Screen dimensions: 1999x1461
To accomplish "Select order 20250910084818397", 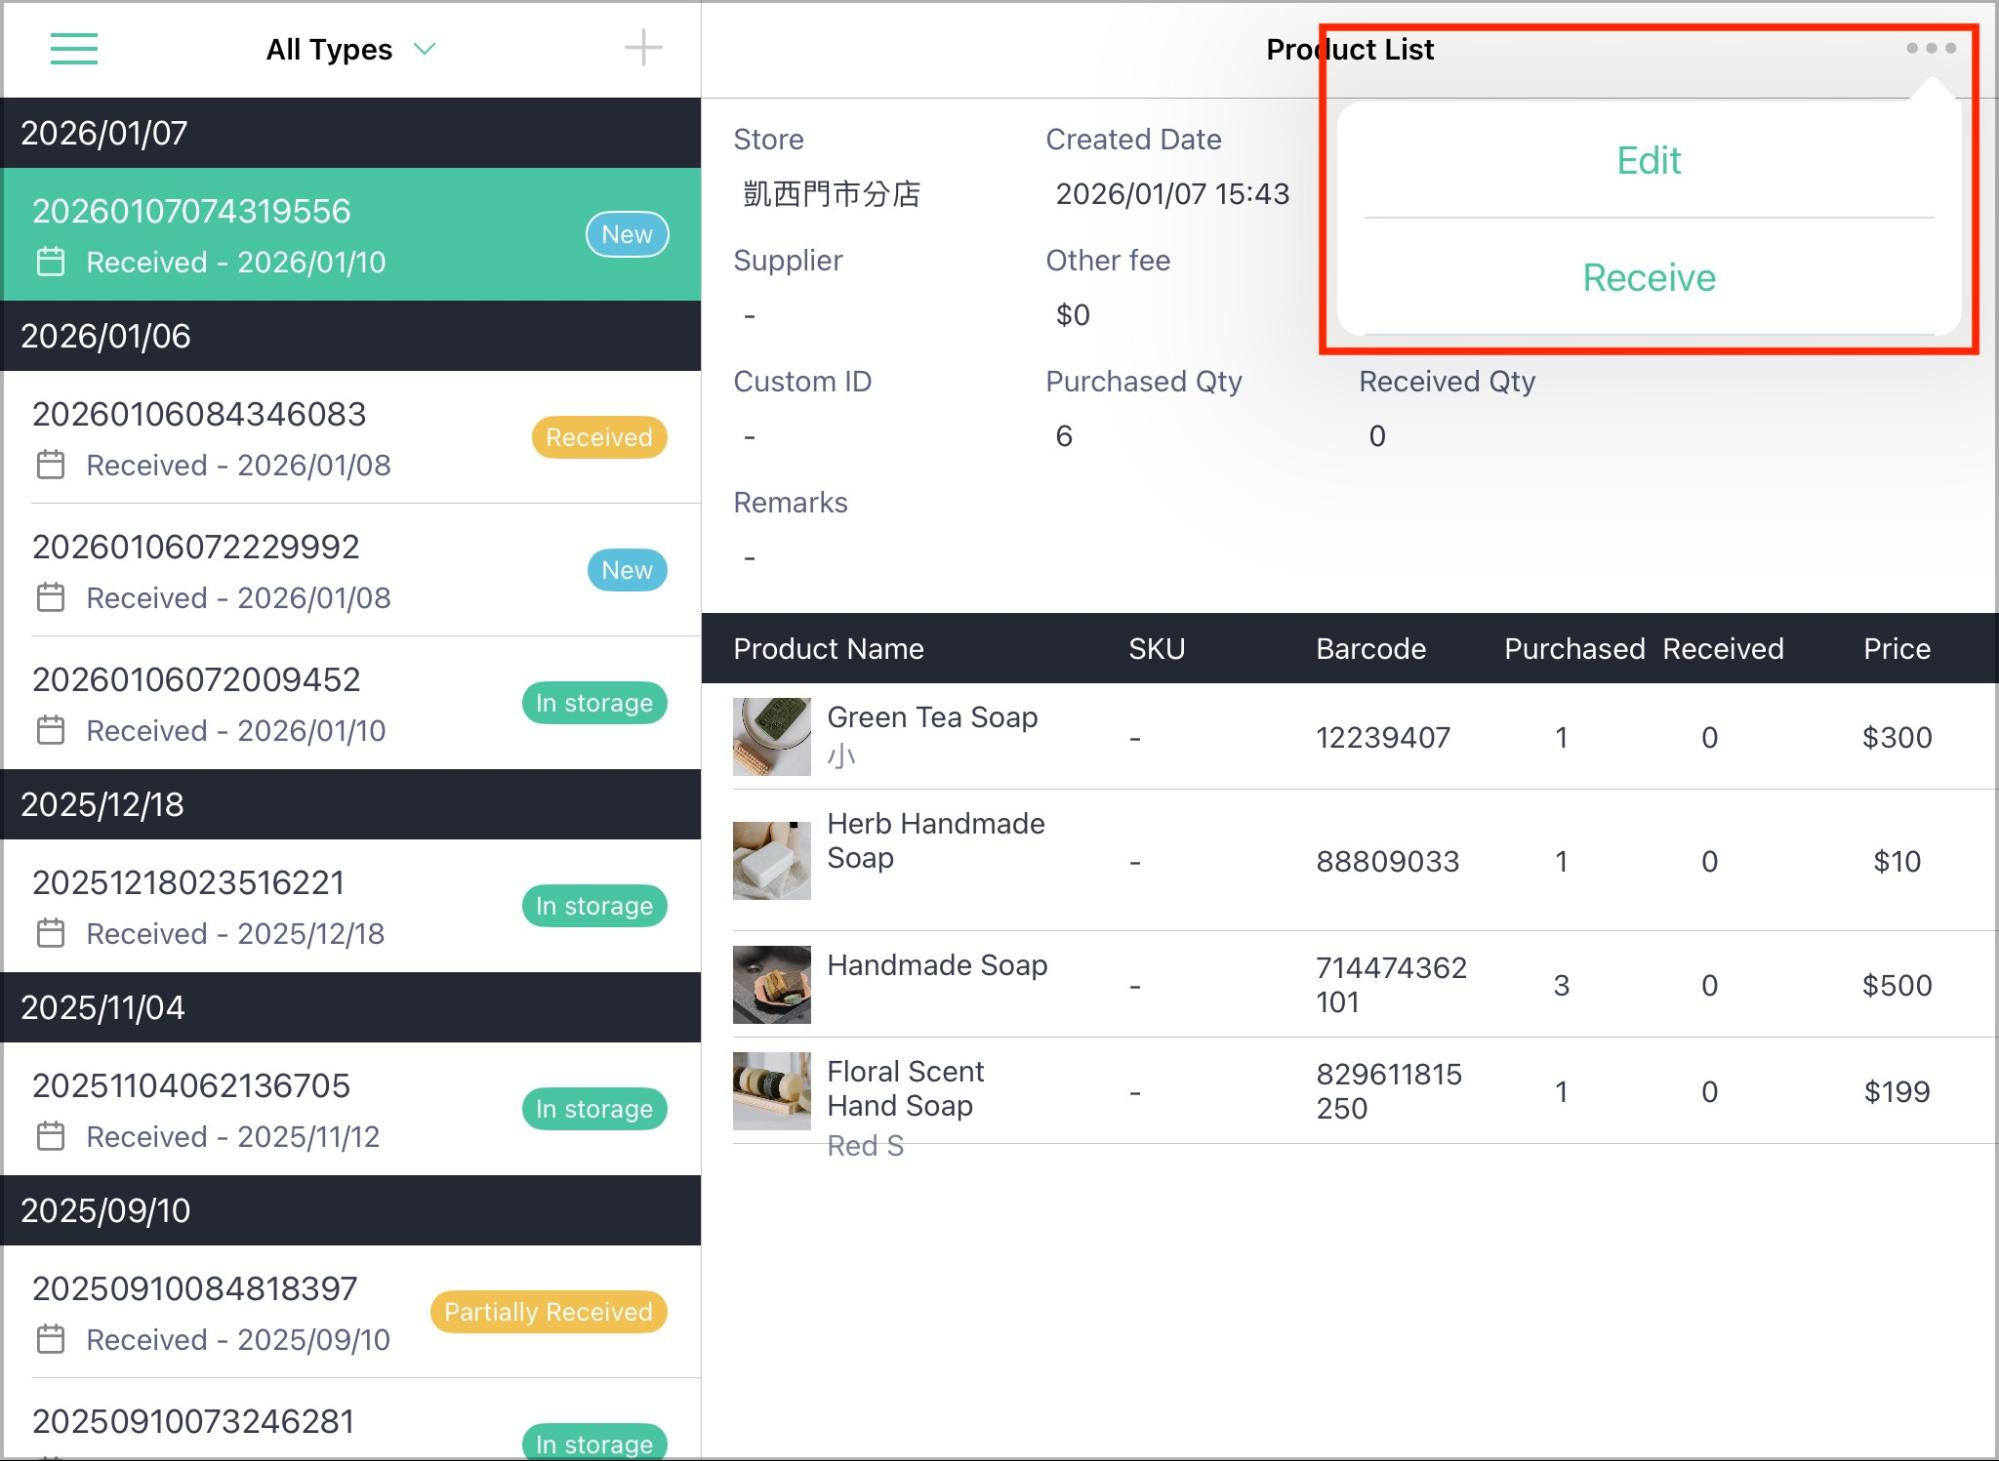I will pos(351,1312).
